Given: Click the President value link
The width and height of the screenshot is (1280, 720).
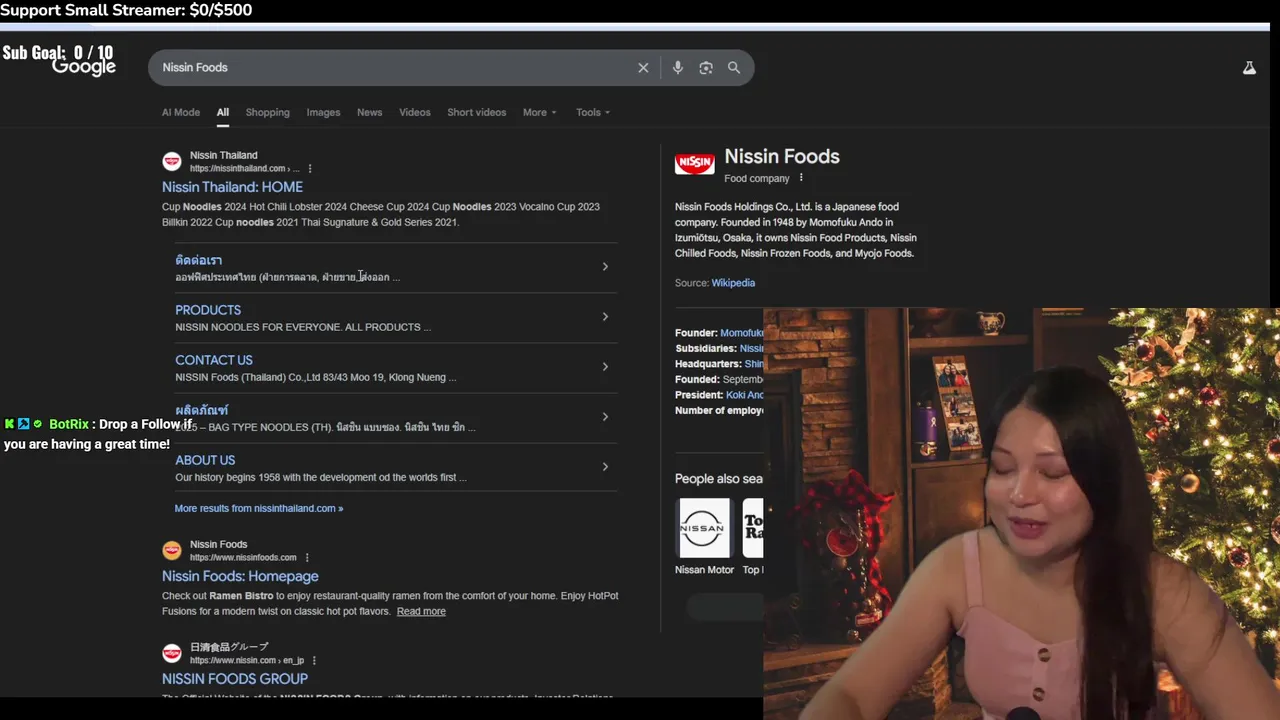Looking at the screenshot, I should tap(745, 395).
